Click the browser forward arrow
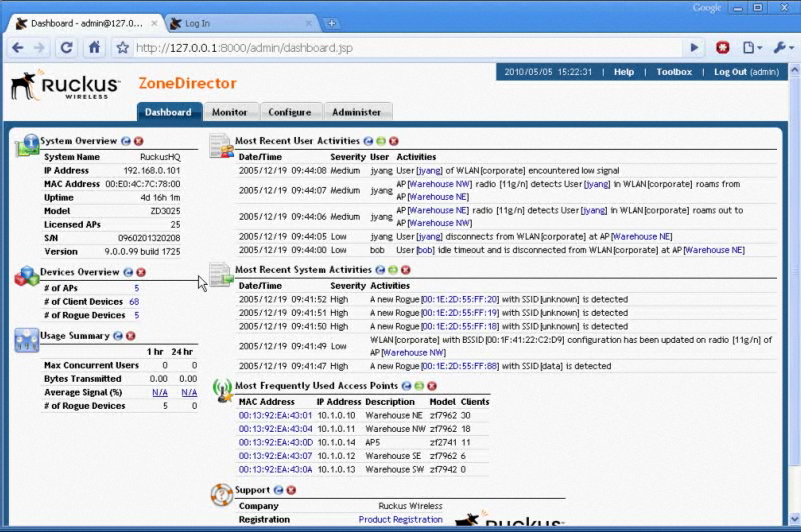This screenshot has height=532, width=801. coord(39,48)
